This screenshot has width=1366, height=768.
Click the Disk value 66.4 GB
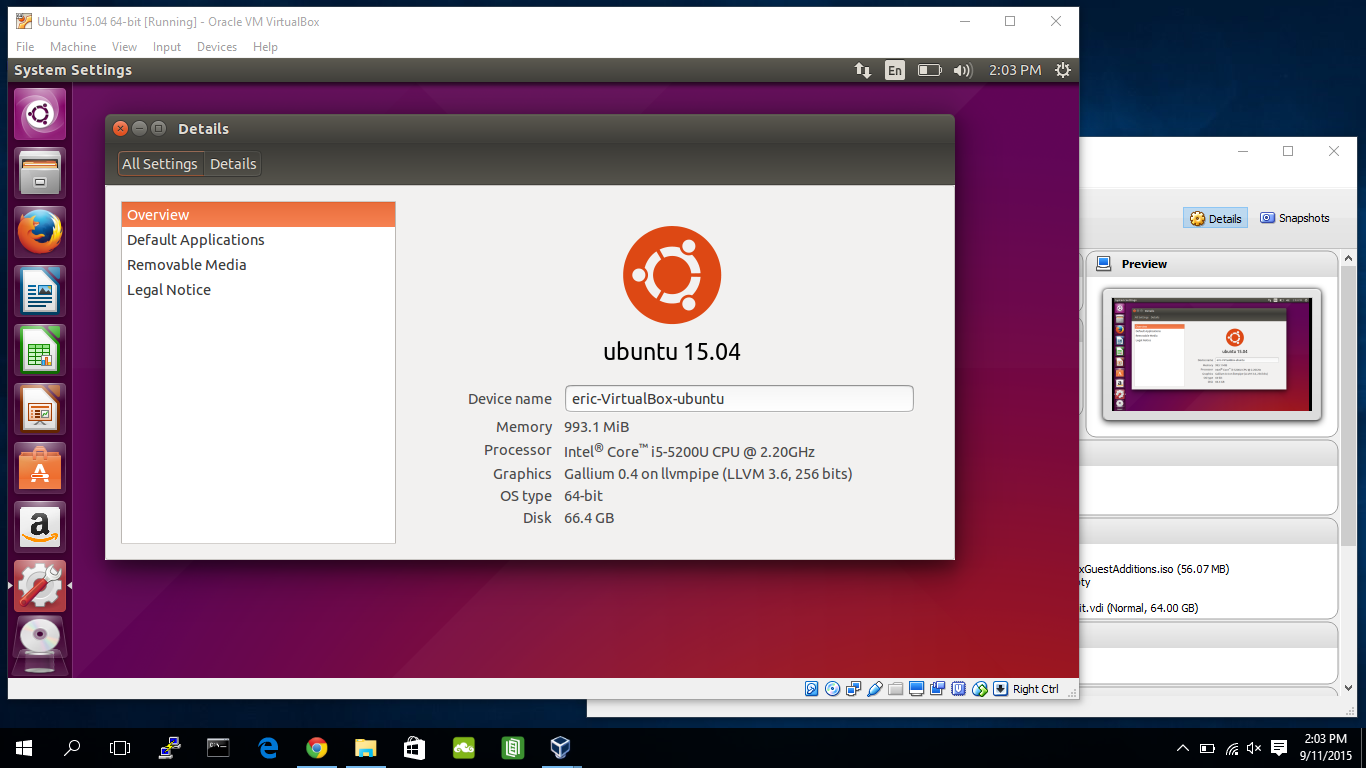click(589, 518)
